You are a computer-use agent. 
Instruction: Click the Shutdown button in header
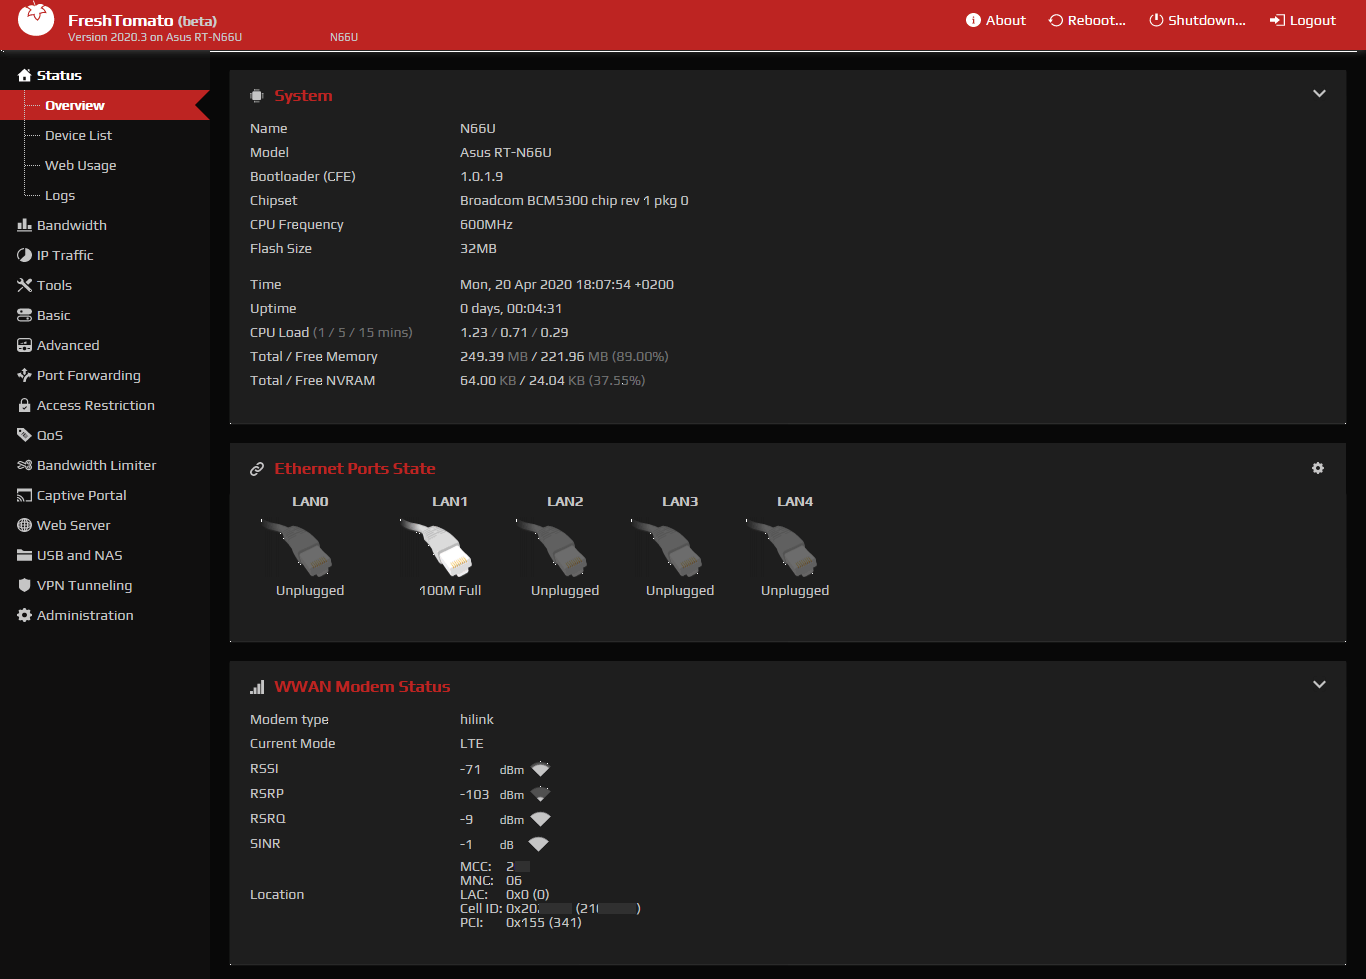pyautogui.click(x=1197, y=20)
